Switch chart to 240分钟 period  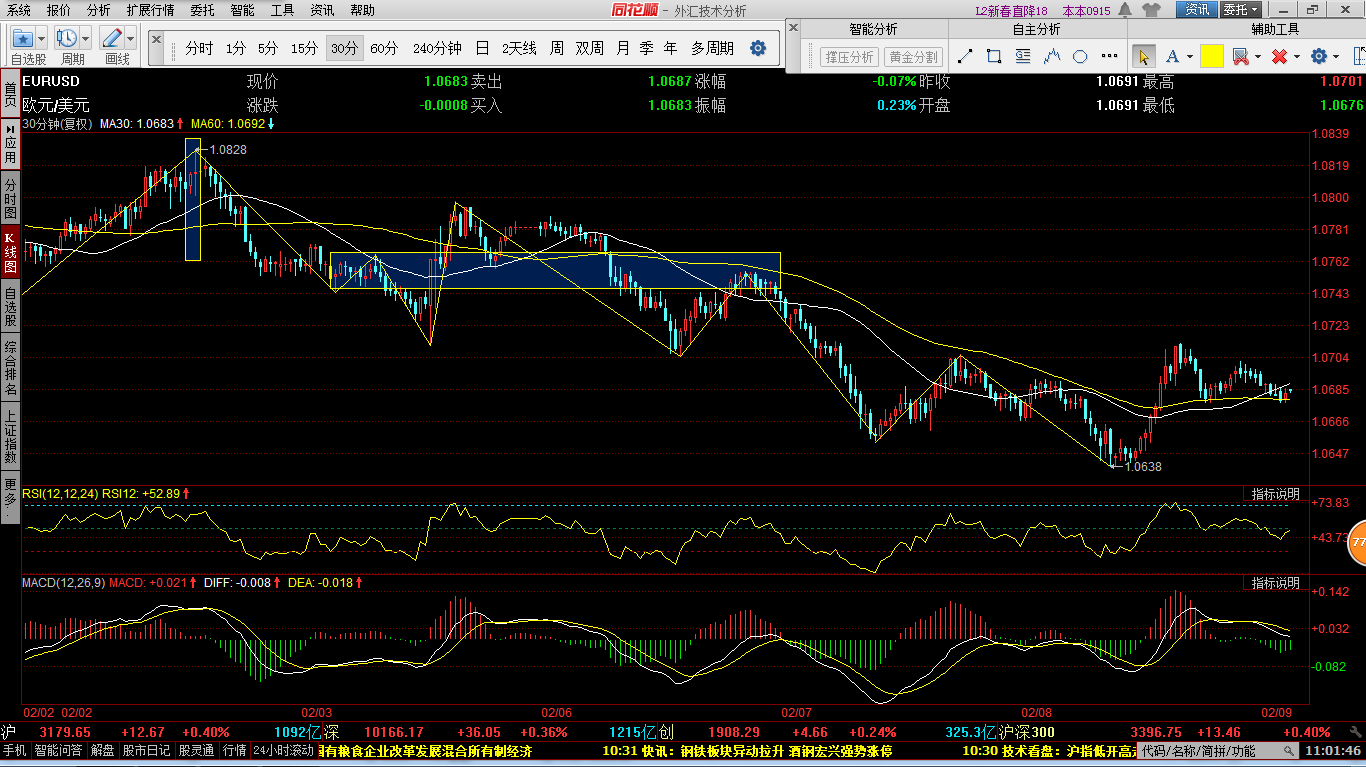(437, 48)
